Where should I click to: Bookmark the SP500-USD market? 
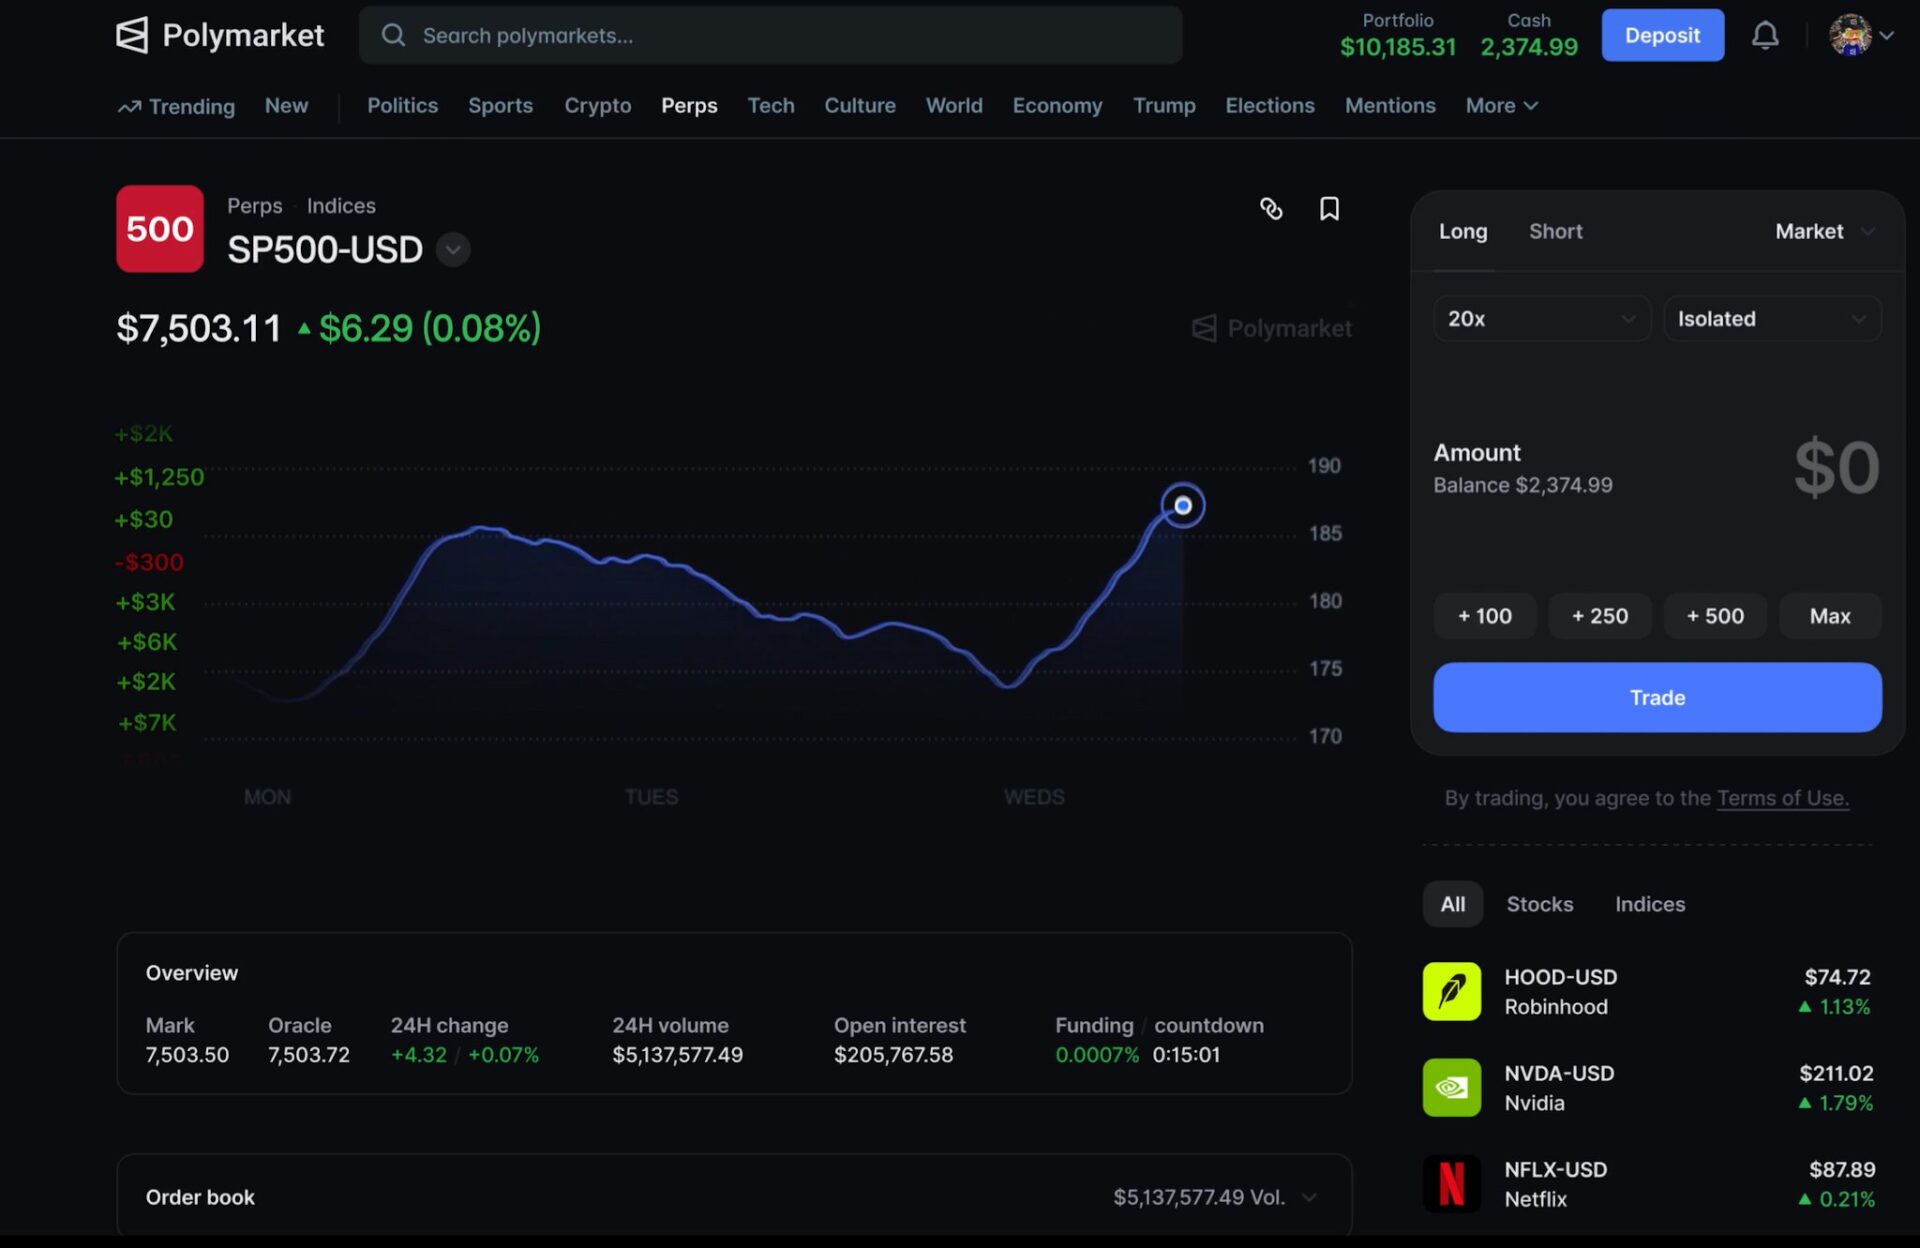1329,208
